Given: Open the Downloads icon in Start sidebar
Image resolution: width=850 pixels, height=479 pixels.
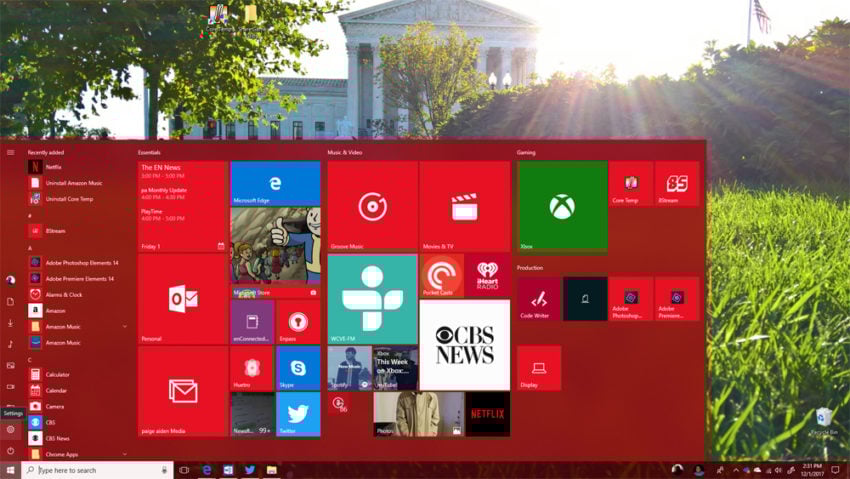Looking at the screenshot, I should (x=10, y=323).
